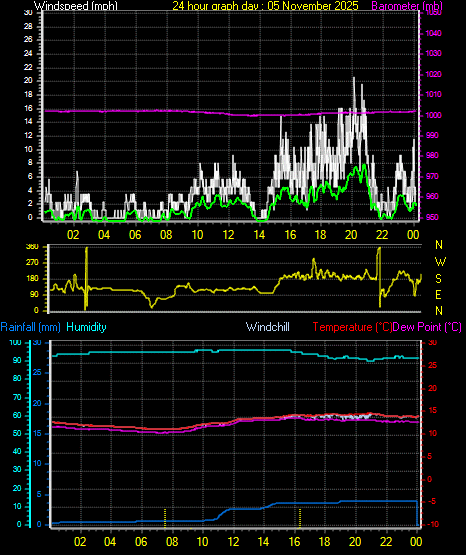
Task: Click the 12 windspeed axis value
Action: pos(28,135)
